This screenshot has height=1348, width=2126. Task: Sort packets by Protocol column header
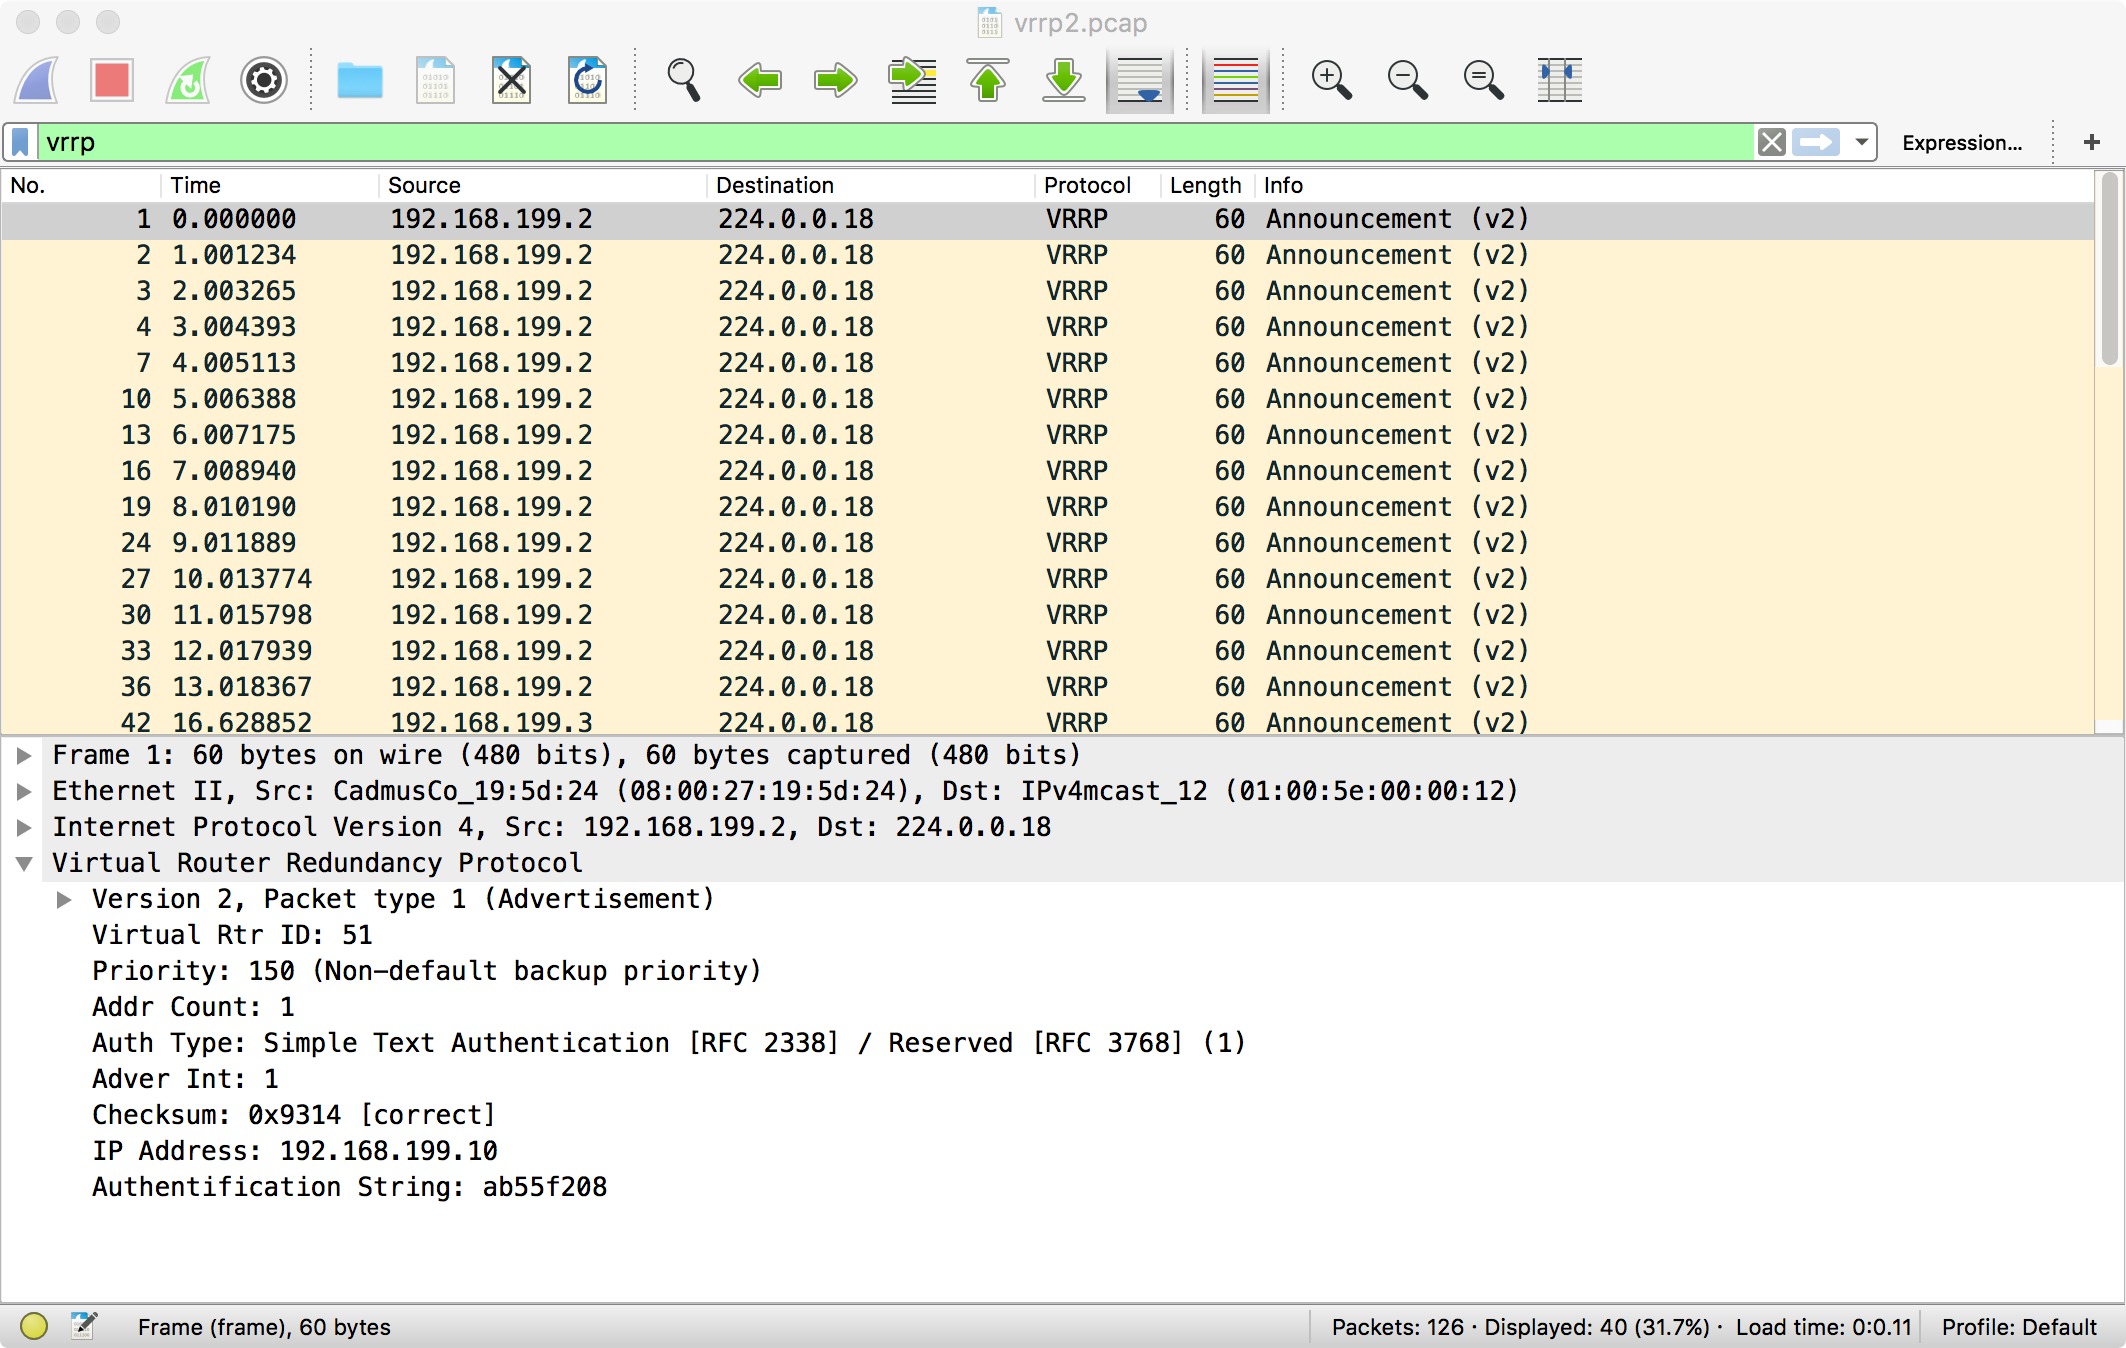(1087, 185)
